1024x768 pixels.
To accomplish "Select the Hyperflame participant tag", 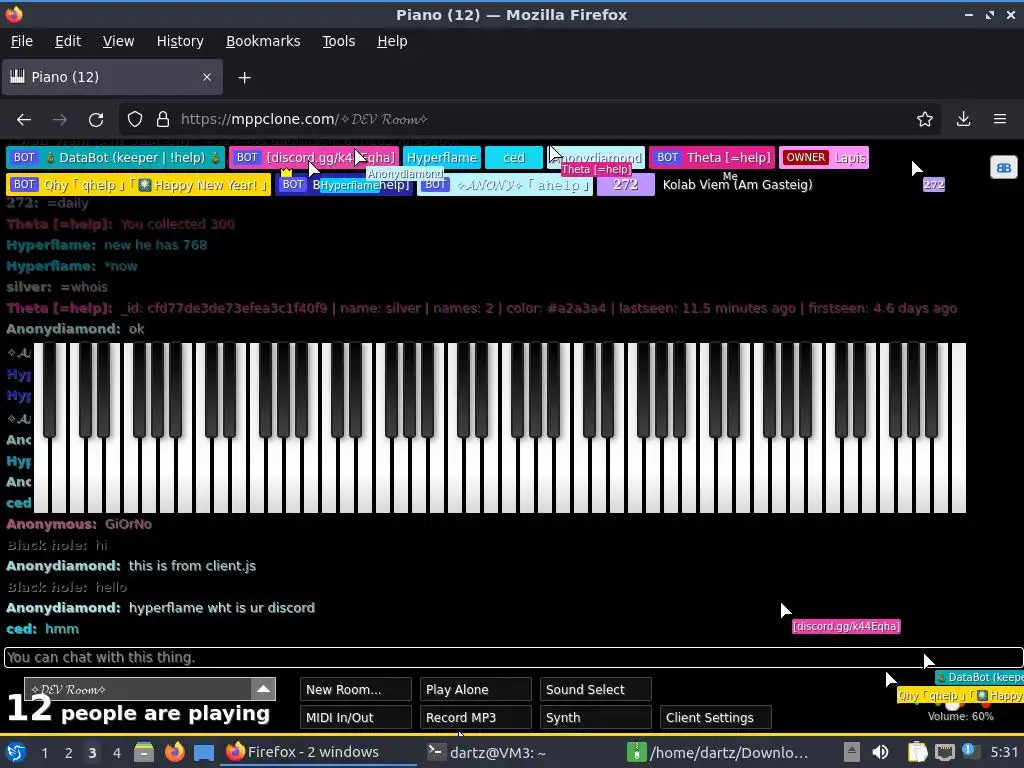I will (442, 157).
